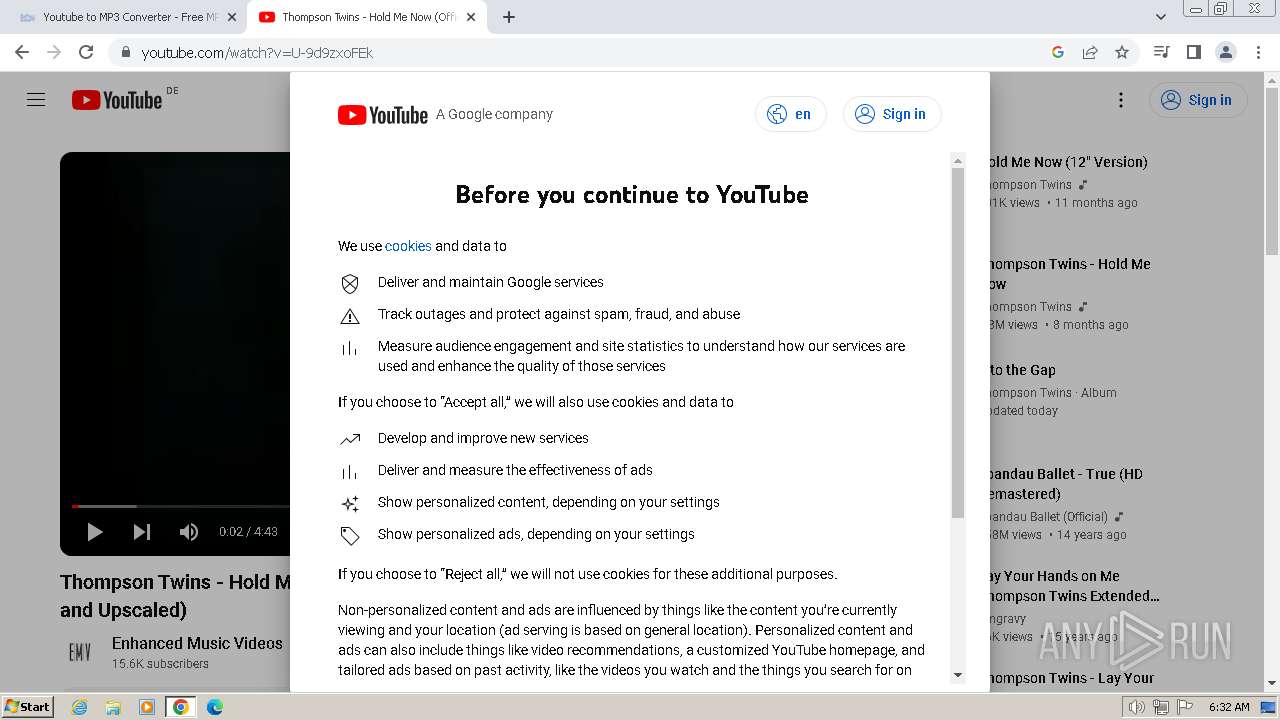
Task: Click the Google icon in address bar
Action: click(x=1058, y=52)
